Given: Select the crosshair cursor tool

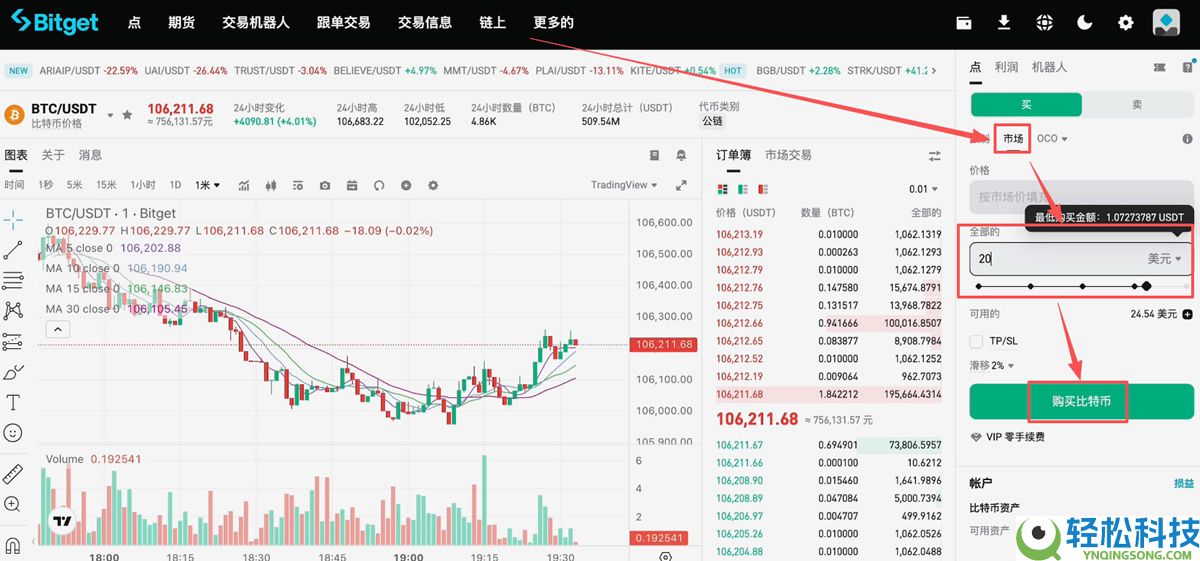Looking at the screenshot, I should [x=13, y=218].
